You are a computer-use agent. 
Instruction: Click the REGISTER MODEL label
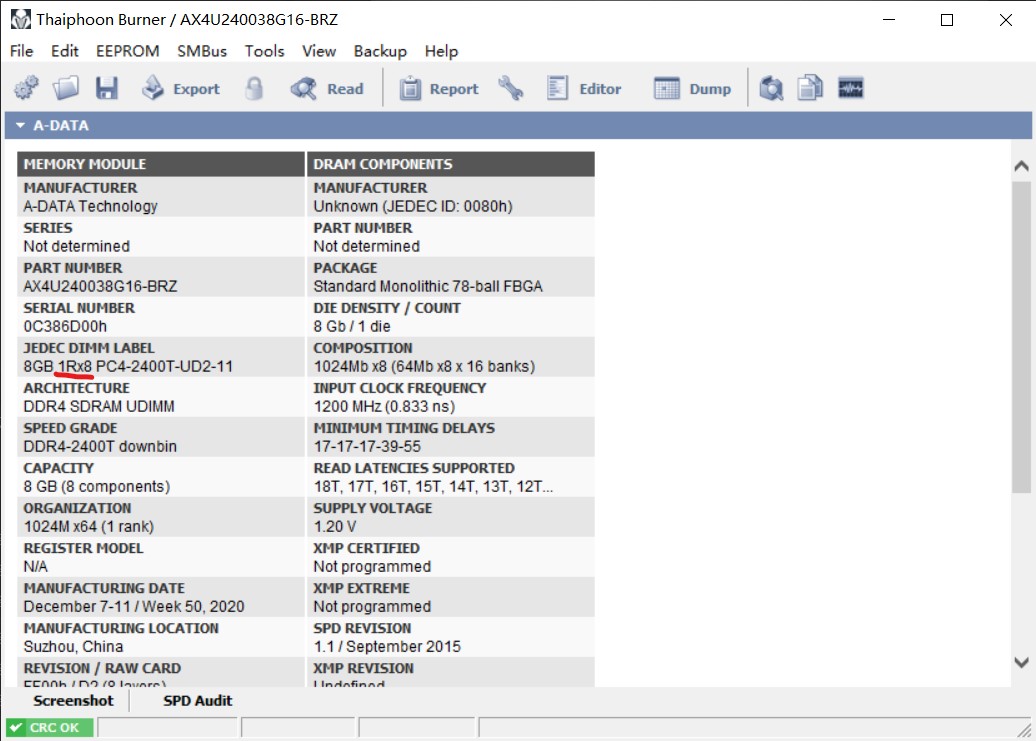pyautogui.click(x=83, y=548)
